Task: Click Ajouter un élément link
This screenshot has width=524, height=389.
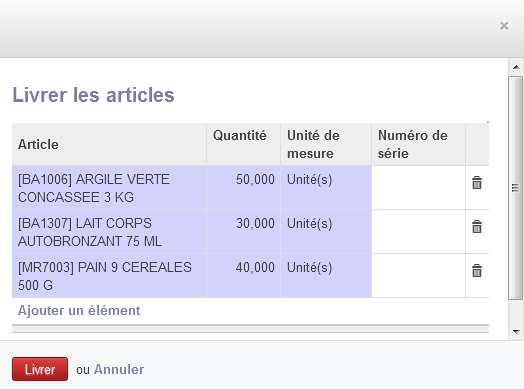Action: pos(79,310)
